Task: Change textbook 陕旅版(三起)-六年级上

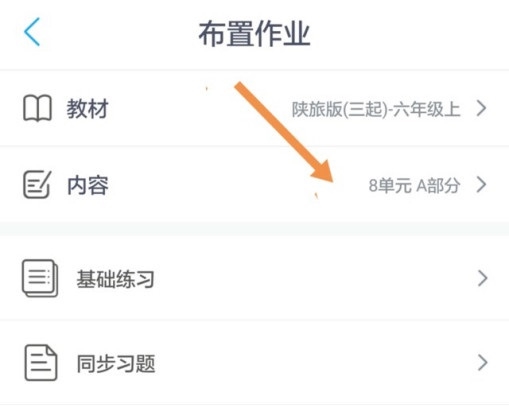Action: (x=376, y=109)
